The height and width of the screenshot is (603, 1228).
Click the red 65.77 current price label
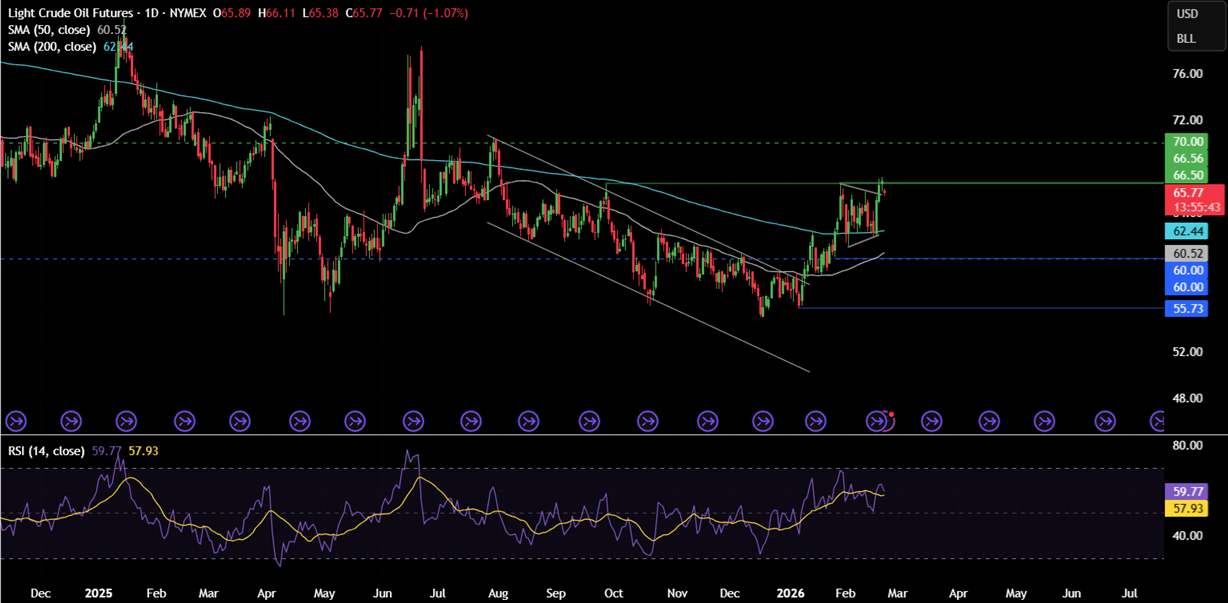[1188, 193]
